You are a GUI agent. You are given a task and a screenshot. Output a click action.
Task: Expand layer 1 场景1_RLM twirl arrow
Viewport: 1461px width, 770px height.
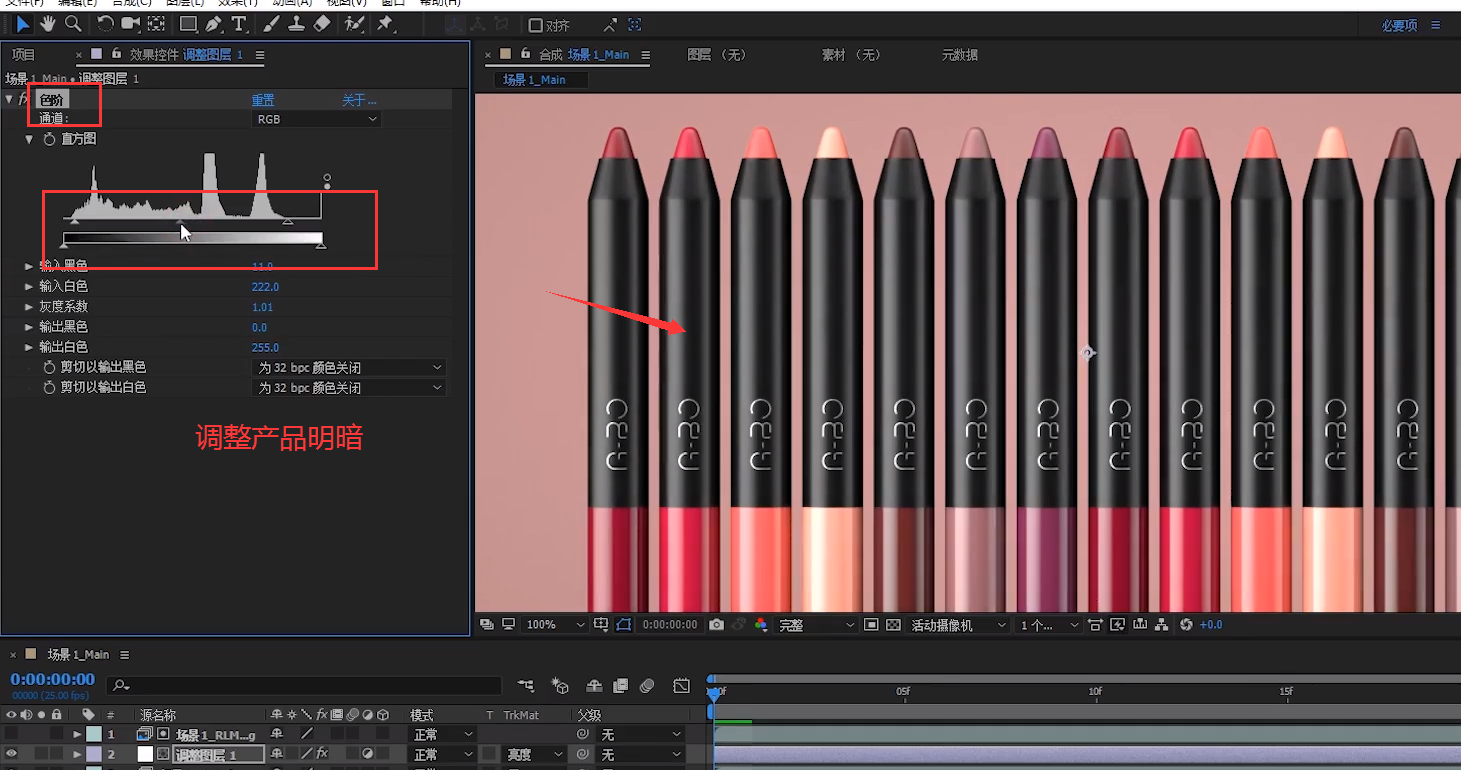click(x=77, y=734)
